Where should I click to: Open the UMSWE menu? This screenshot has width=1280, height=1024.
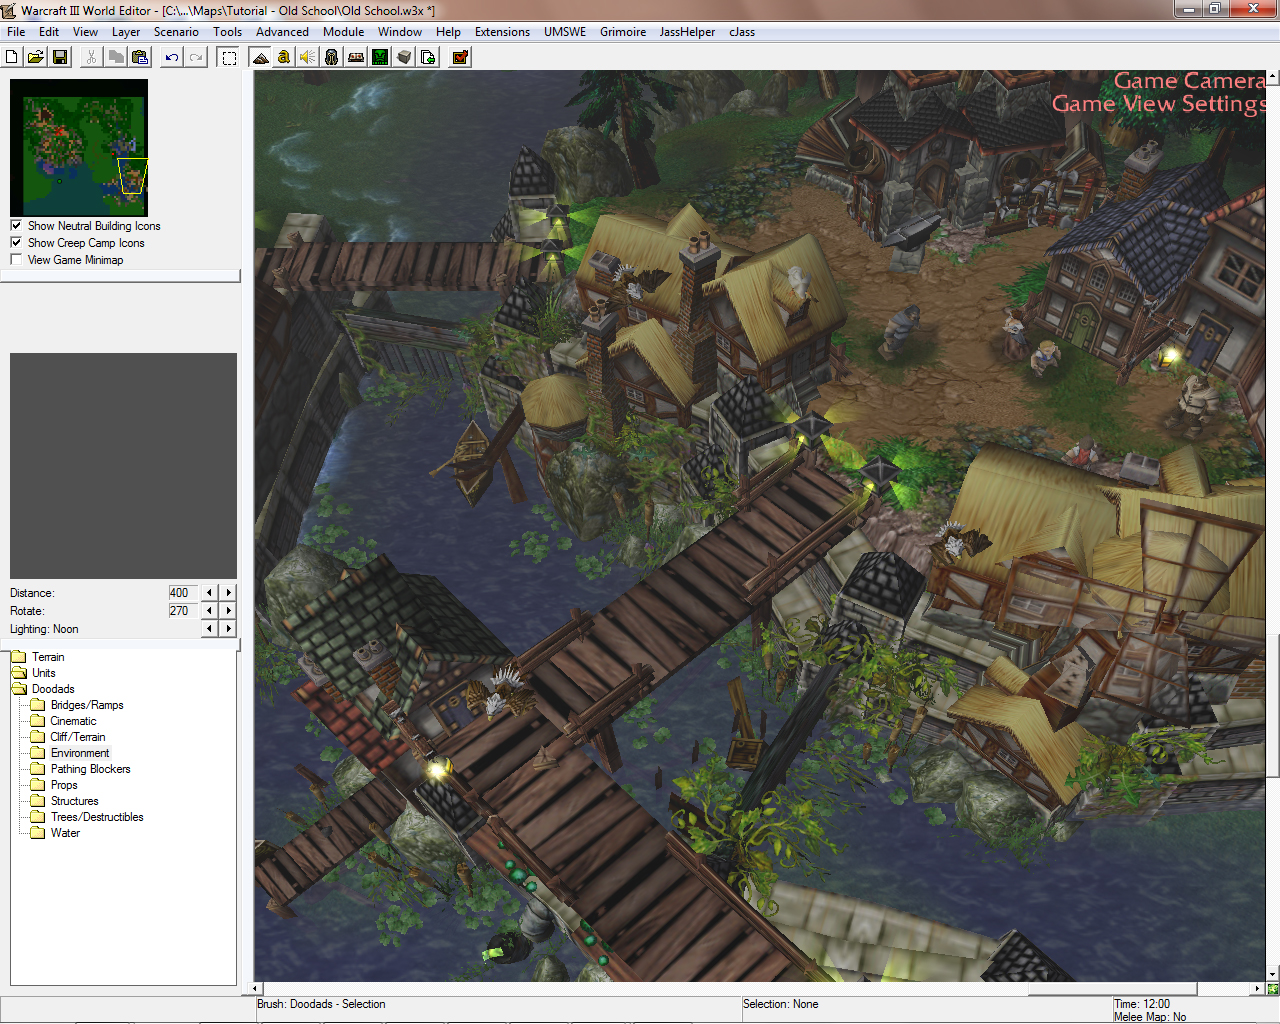565,32
